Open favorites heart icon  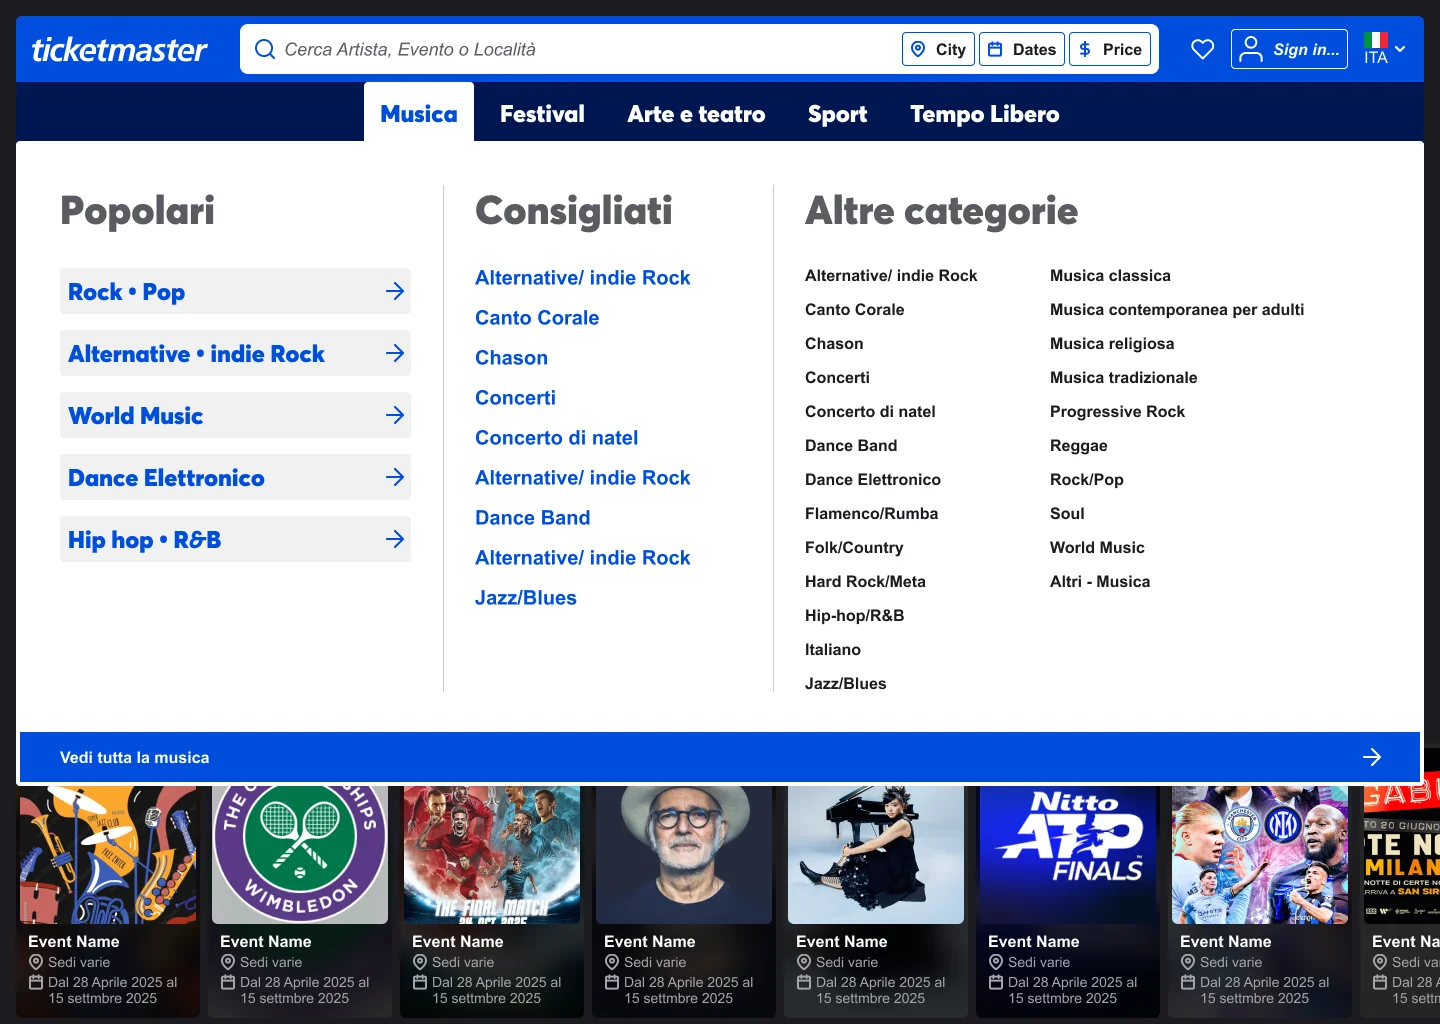click(x=1203, y=49)
